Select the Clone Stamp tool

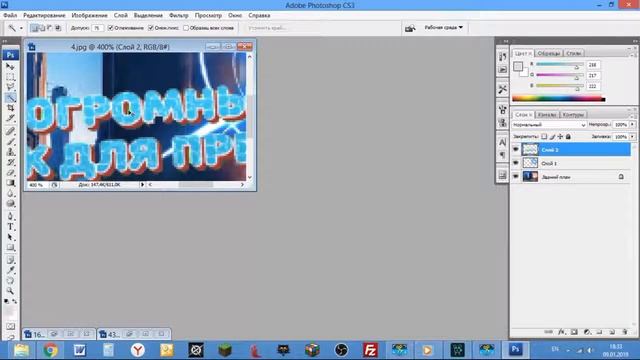click(10, 152)
